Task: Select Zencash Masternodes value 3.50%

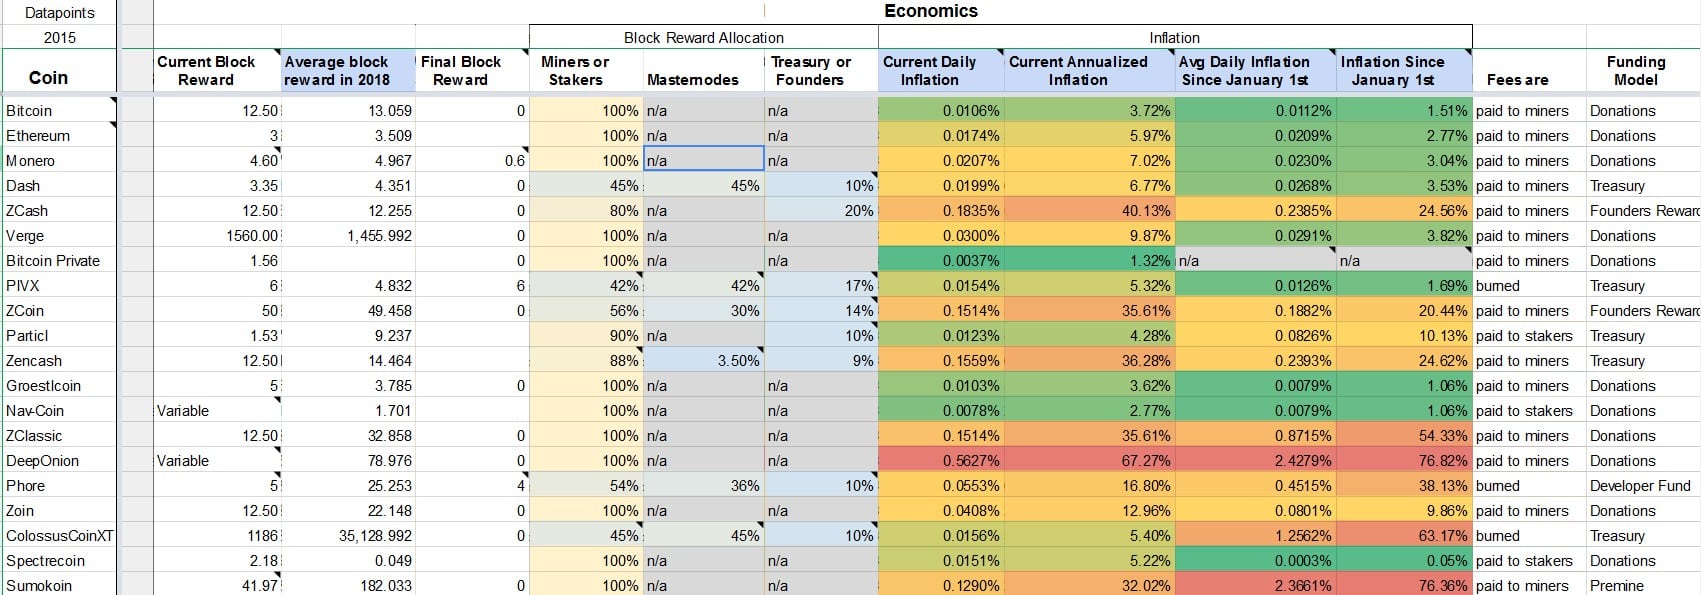Action: 704,360
